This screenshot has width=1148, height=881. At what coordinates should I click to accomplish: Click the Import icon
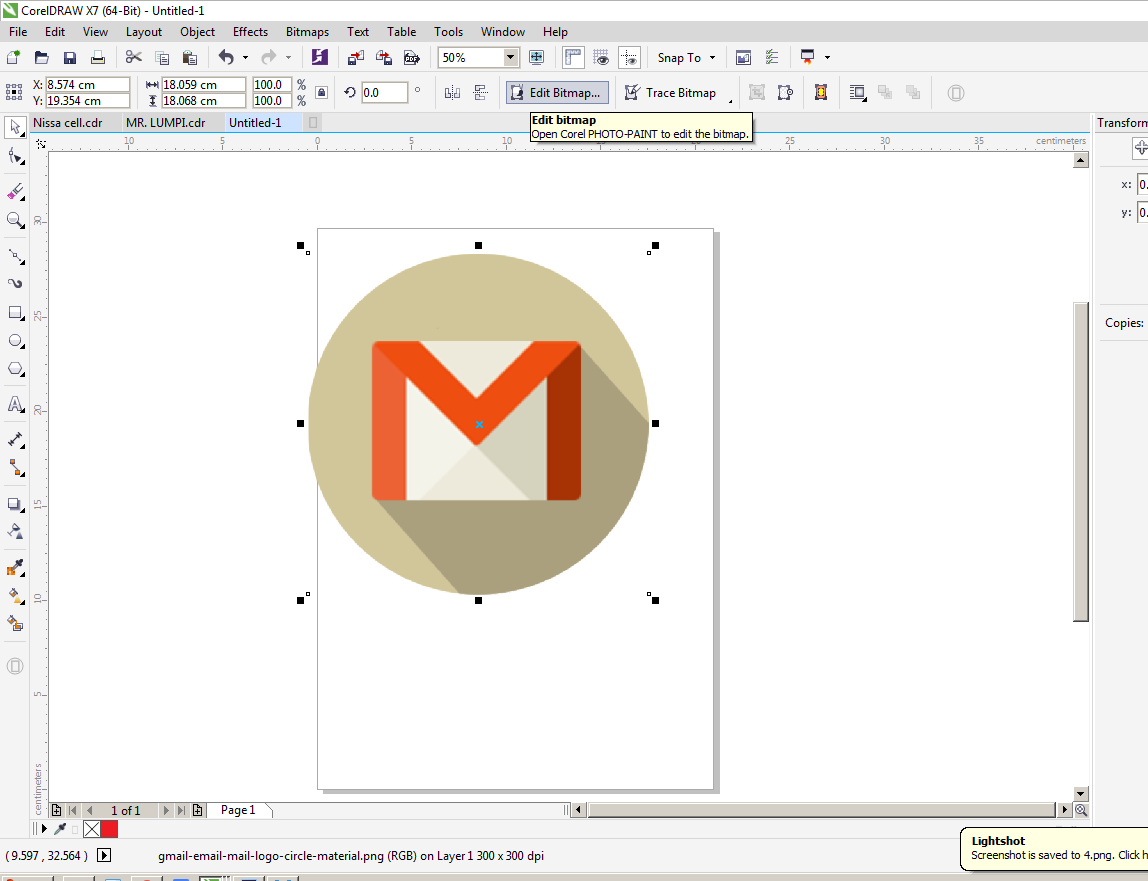[x=356, y=57]
